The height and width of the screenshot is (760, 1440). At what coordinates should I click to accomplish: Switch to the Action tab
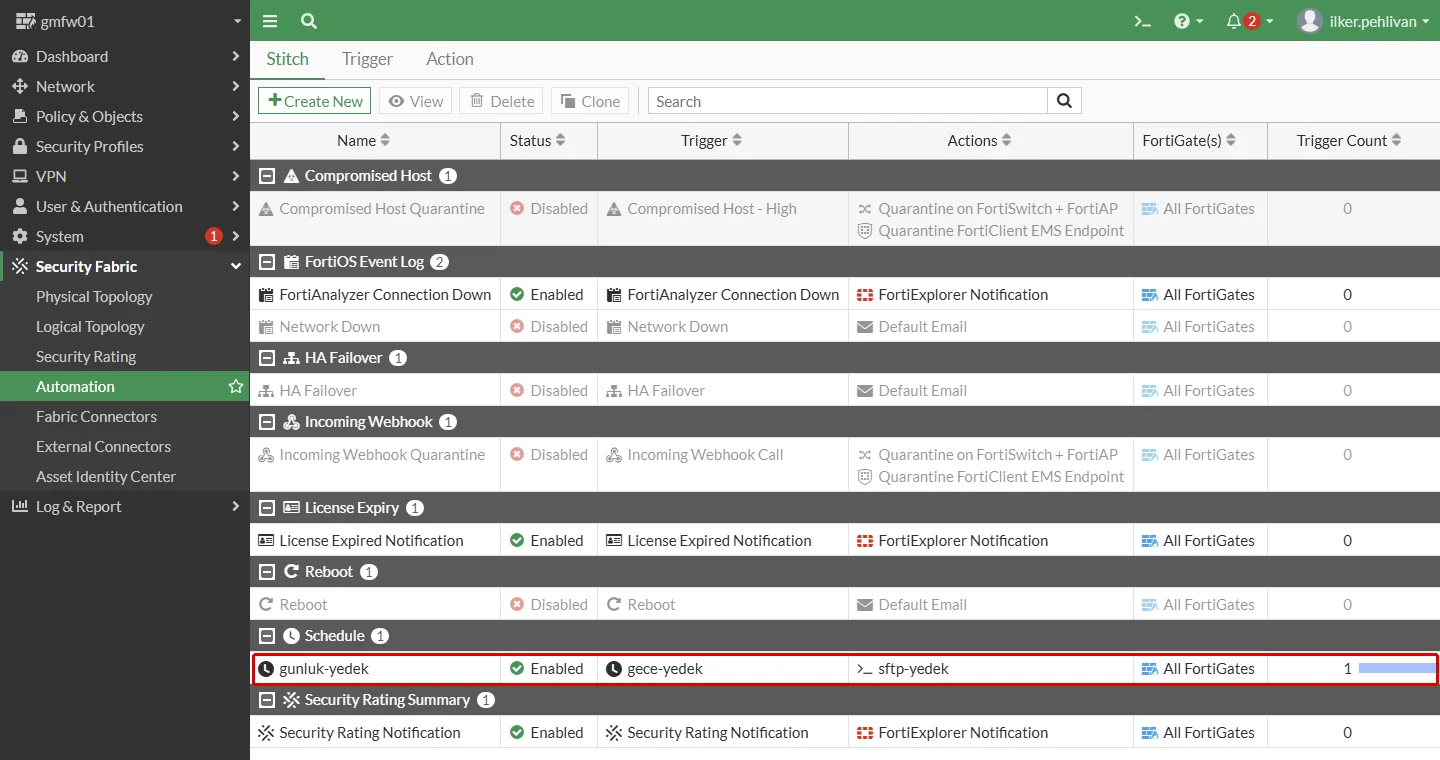(450, 59)
